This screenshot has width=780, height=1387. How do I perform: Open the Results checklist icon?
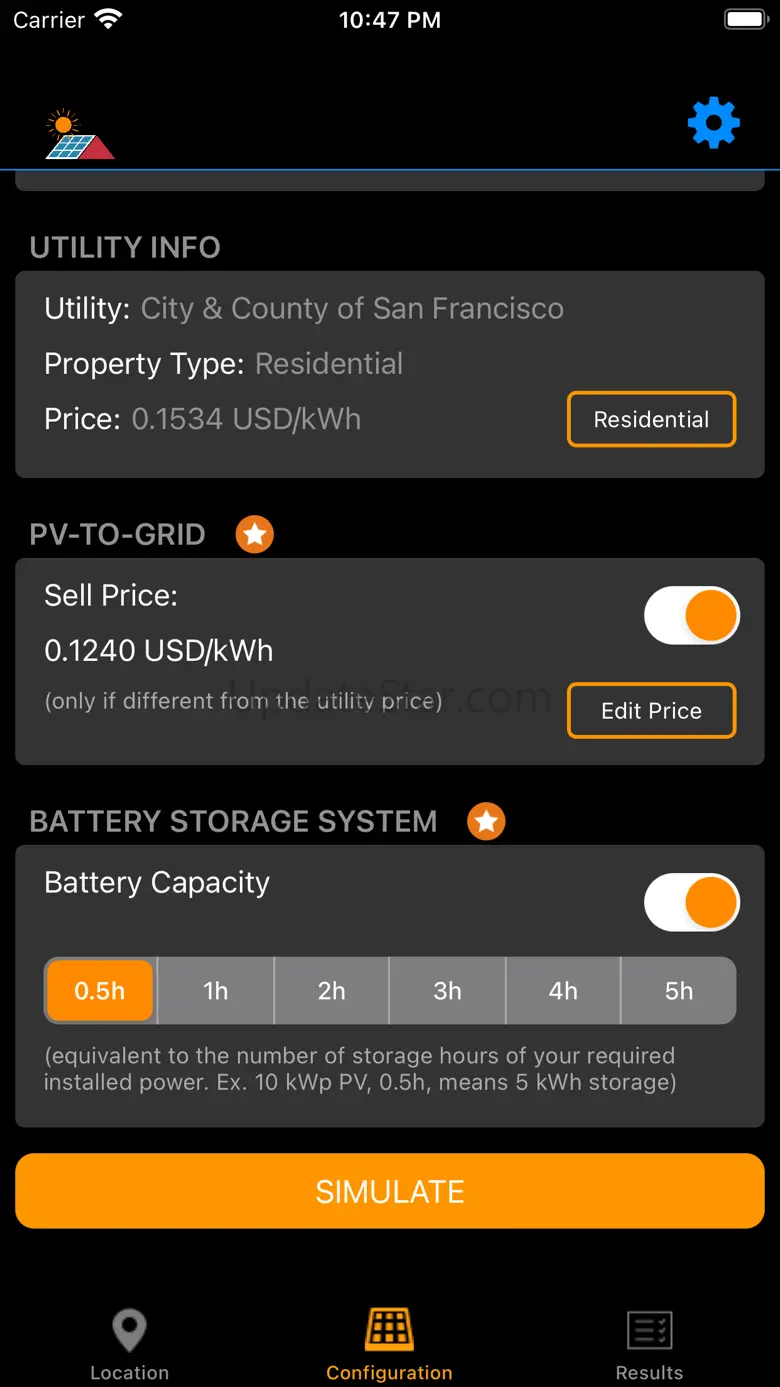tap(649, 1330)
